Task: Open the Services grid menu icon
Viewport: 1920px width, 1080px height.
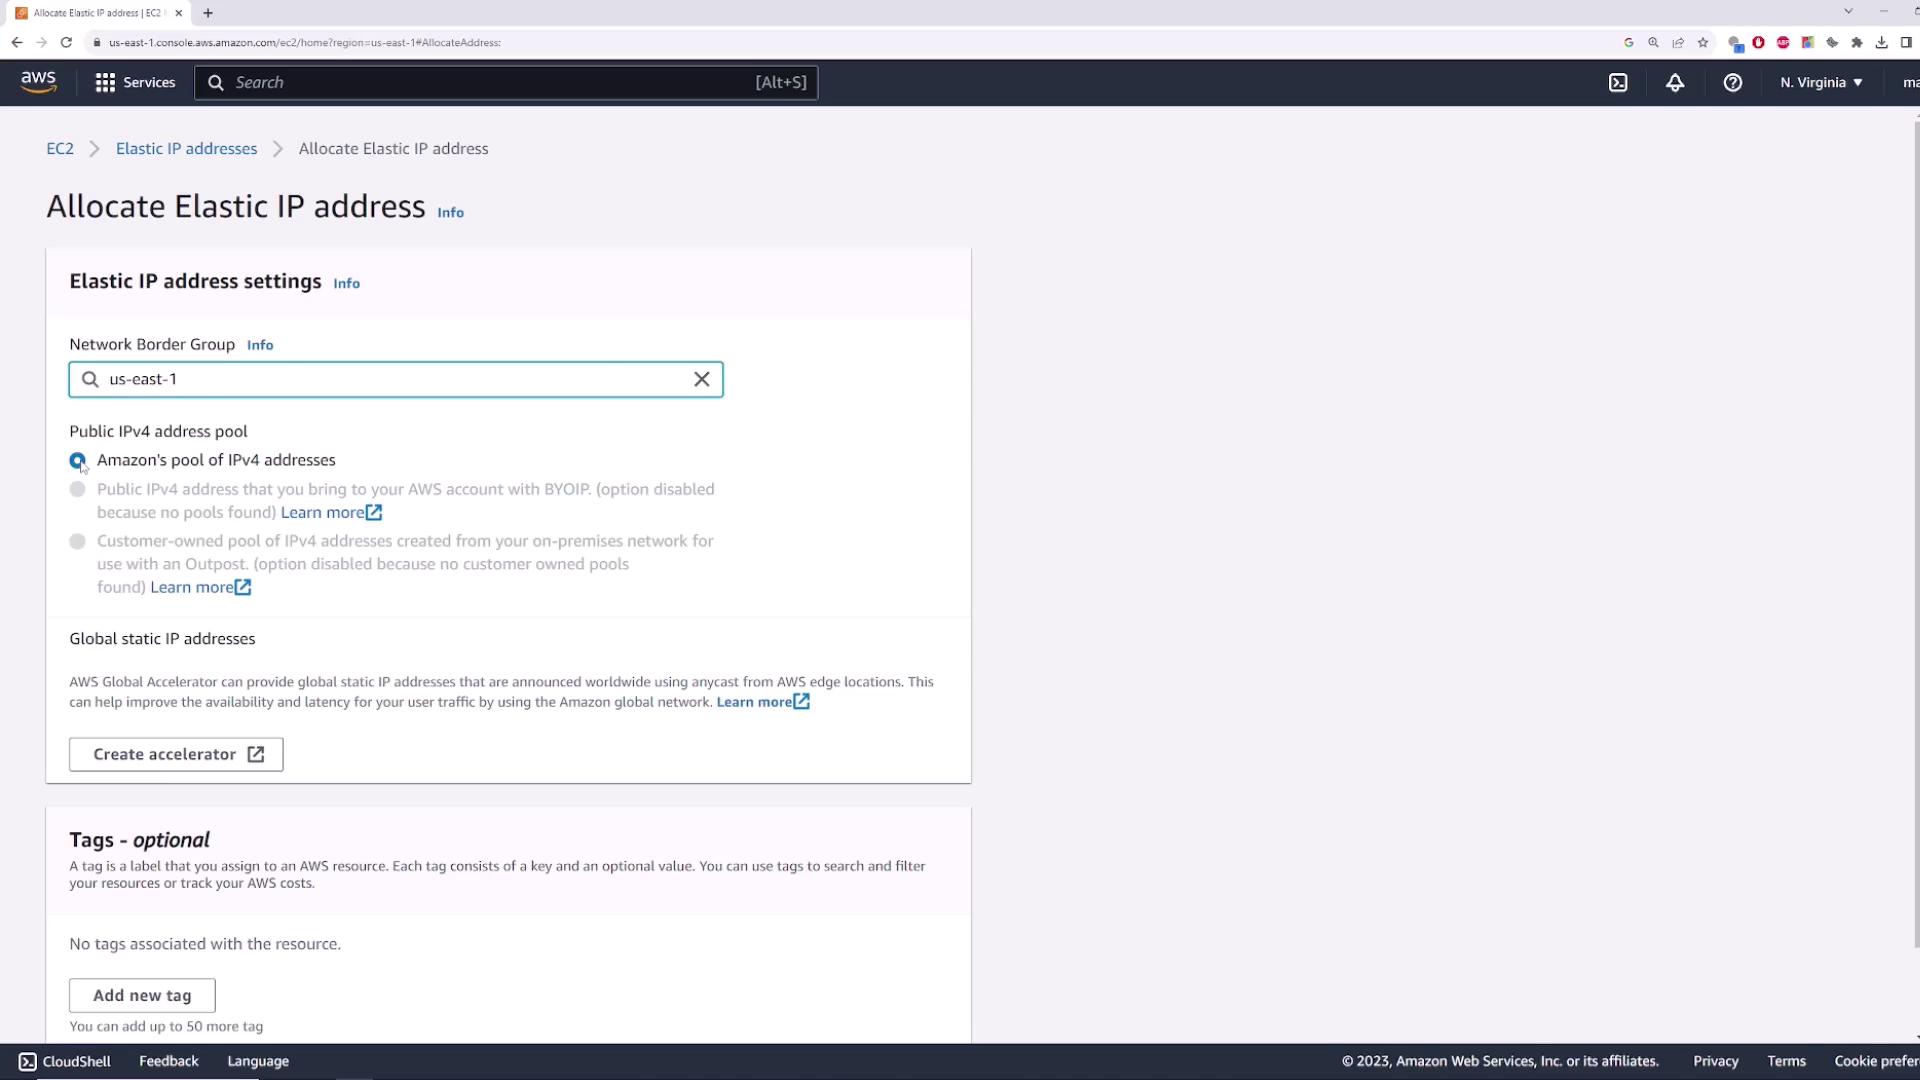Action: (105, 83)
